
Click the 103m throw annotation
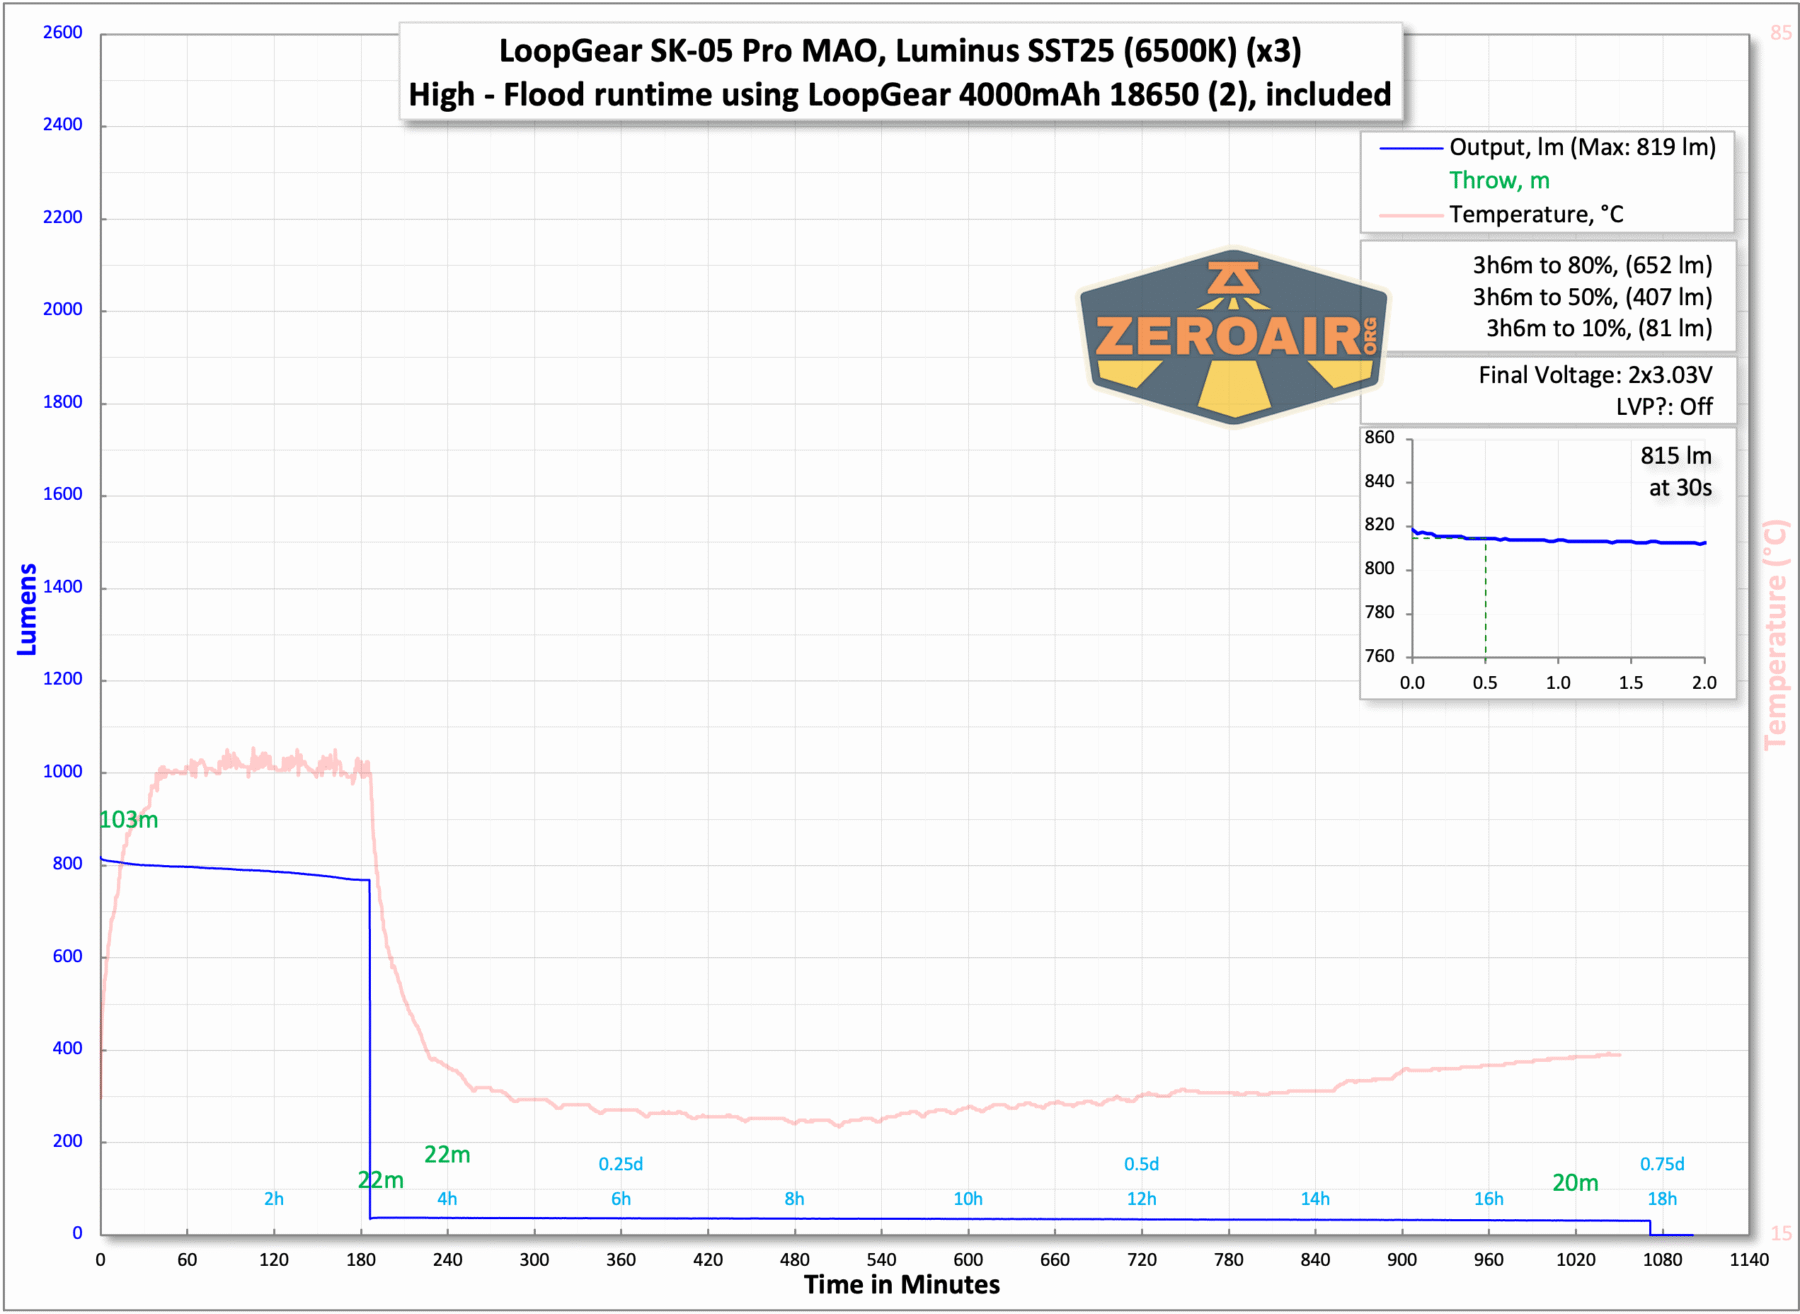coord(128,820)
